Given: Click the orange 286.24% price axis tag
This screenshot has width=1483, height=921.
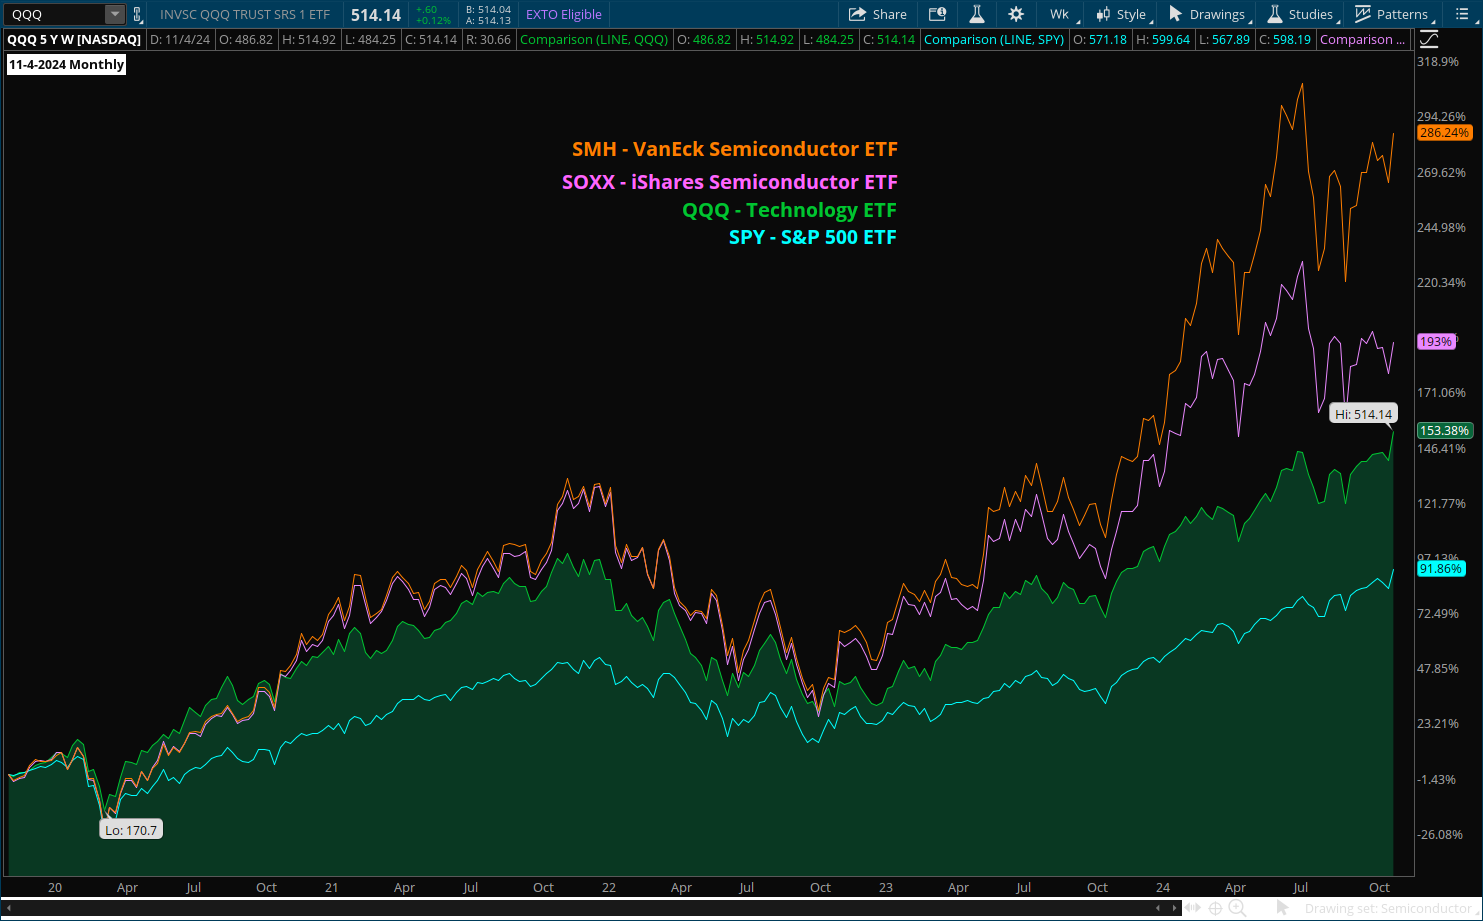Looking at the screenshot, I should [x=1444, y=132].
